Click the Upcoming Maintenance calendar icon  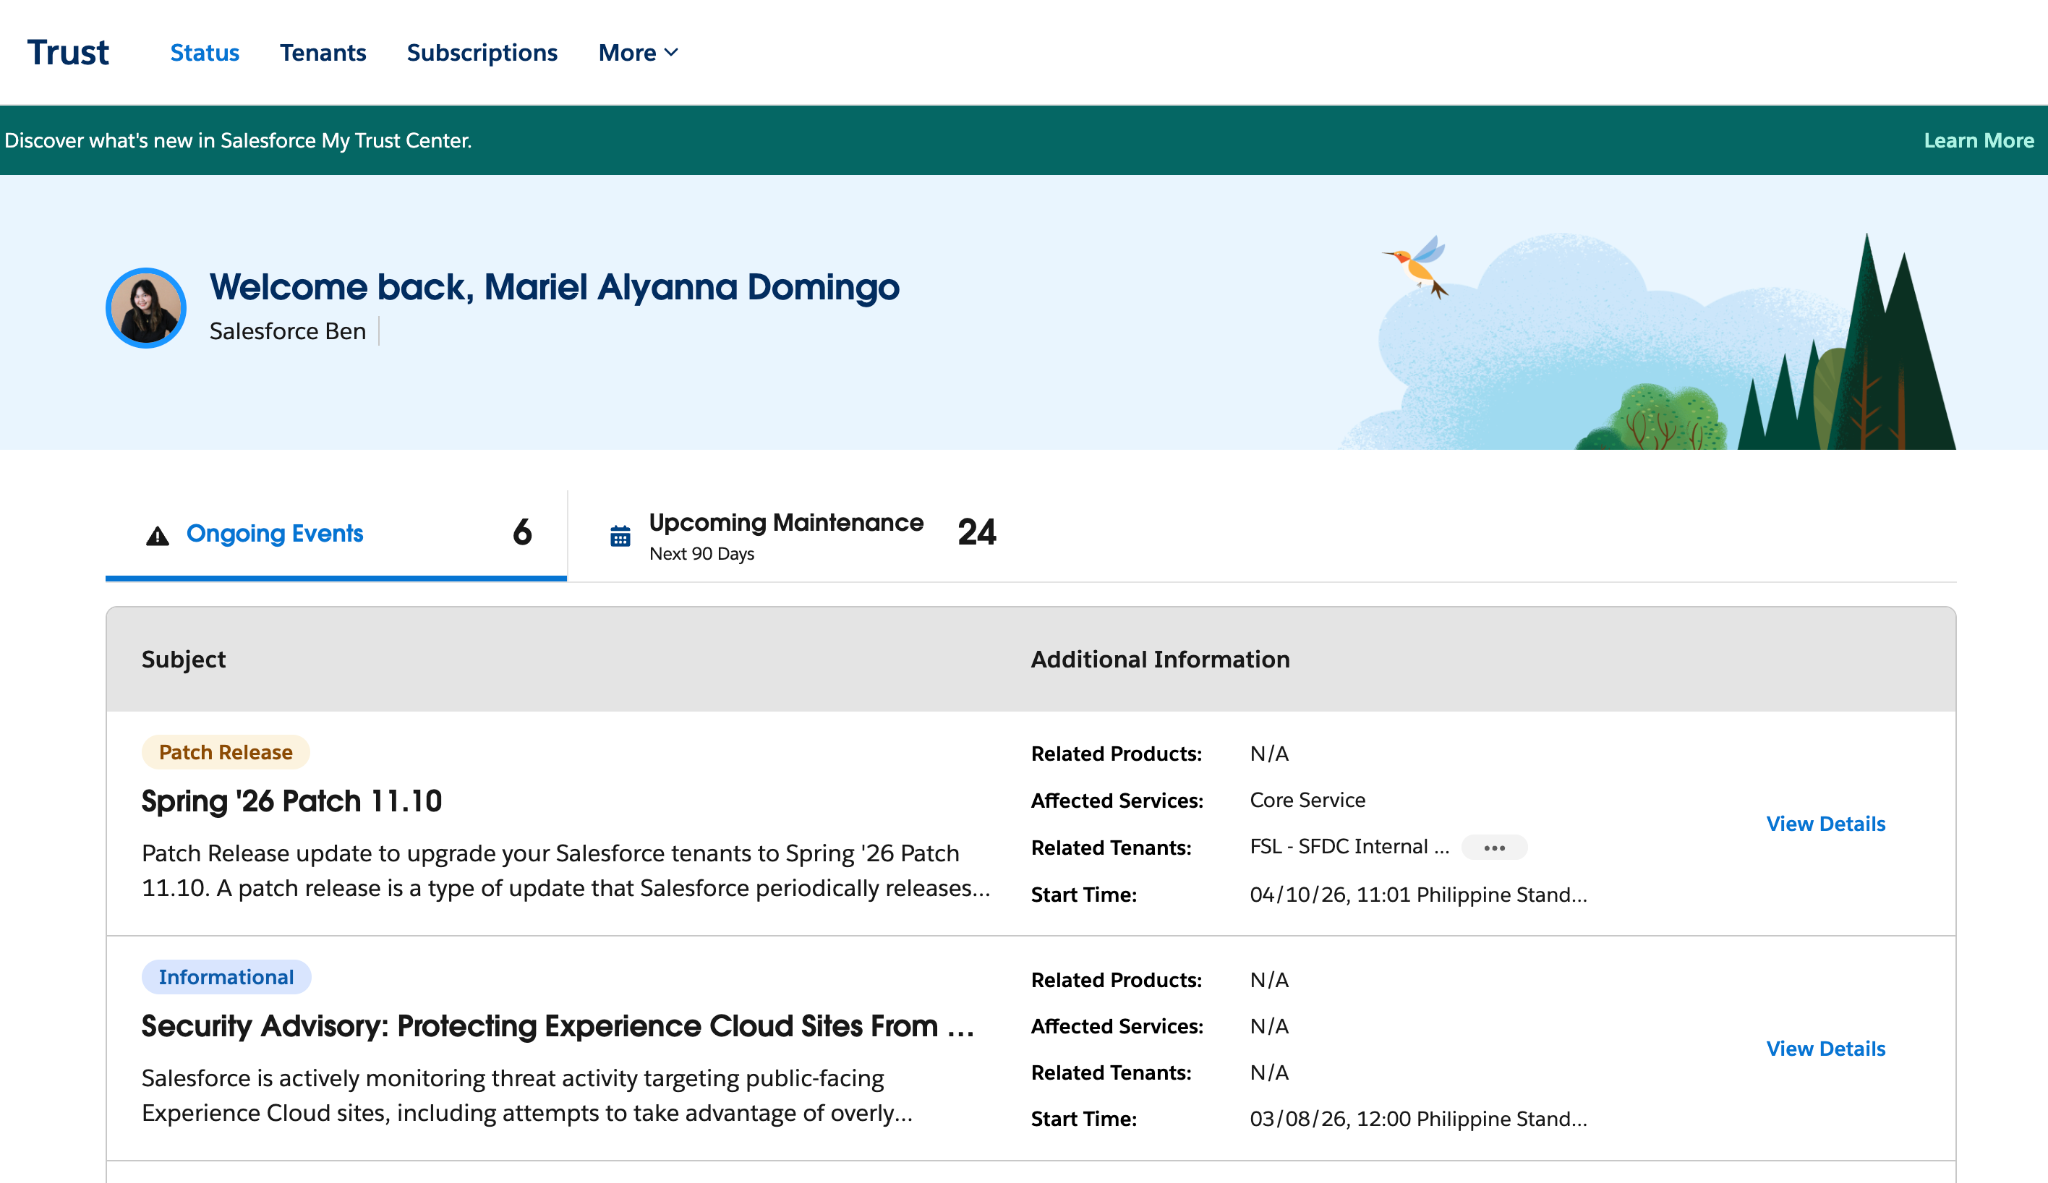pyautogui.click(x=620, y=536)
